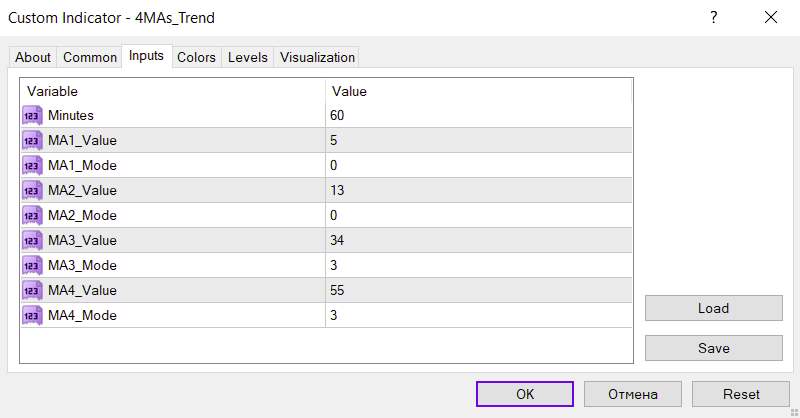800x418 pixels.
Task: Select the MA4_Value field showing 55
Action: pos(480,290)
